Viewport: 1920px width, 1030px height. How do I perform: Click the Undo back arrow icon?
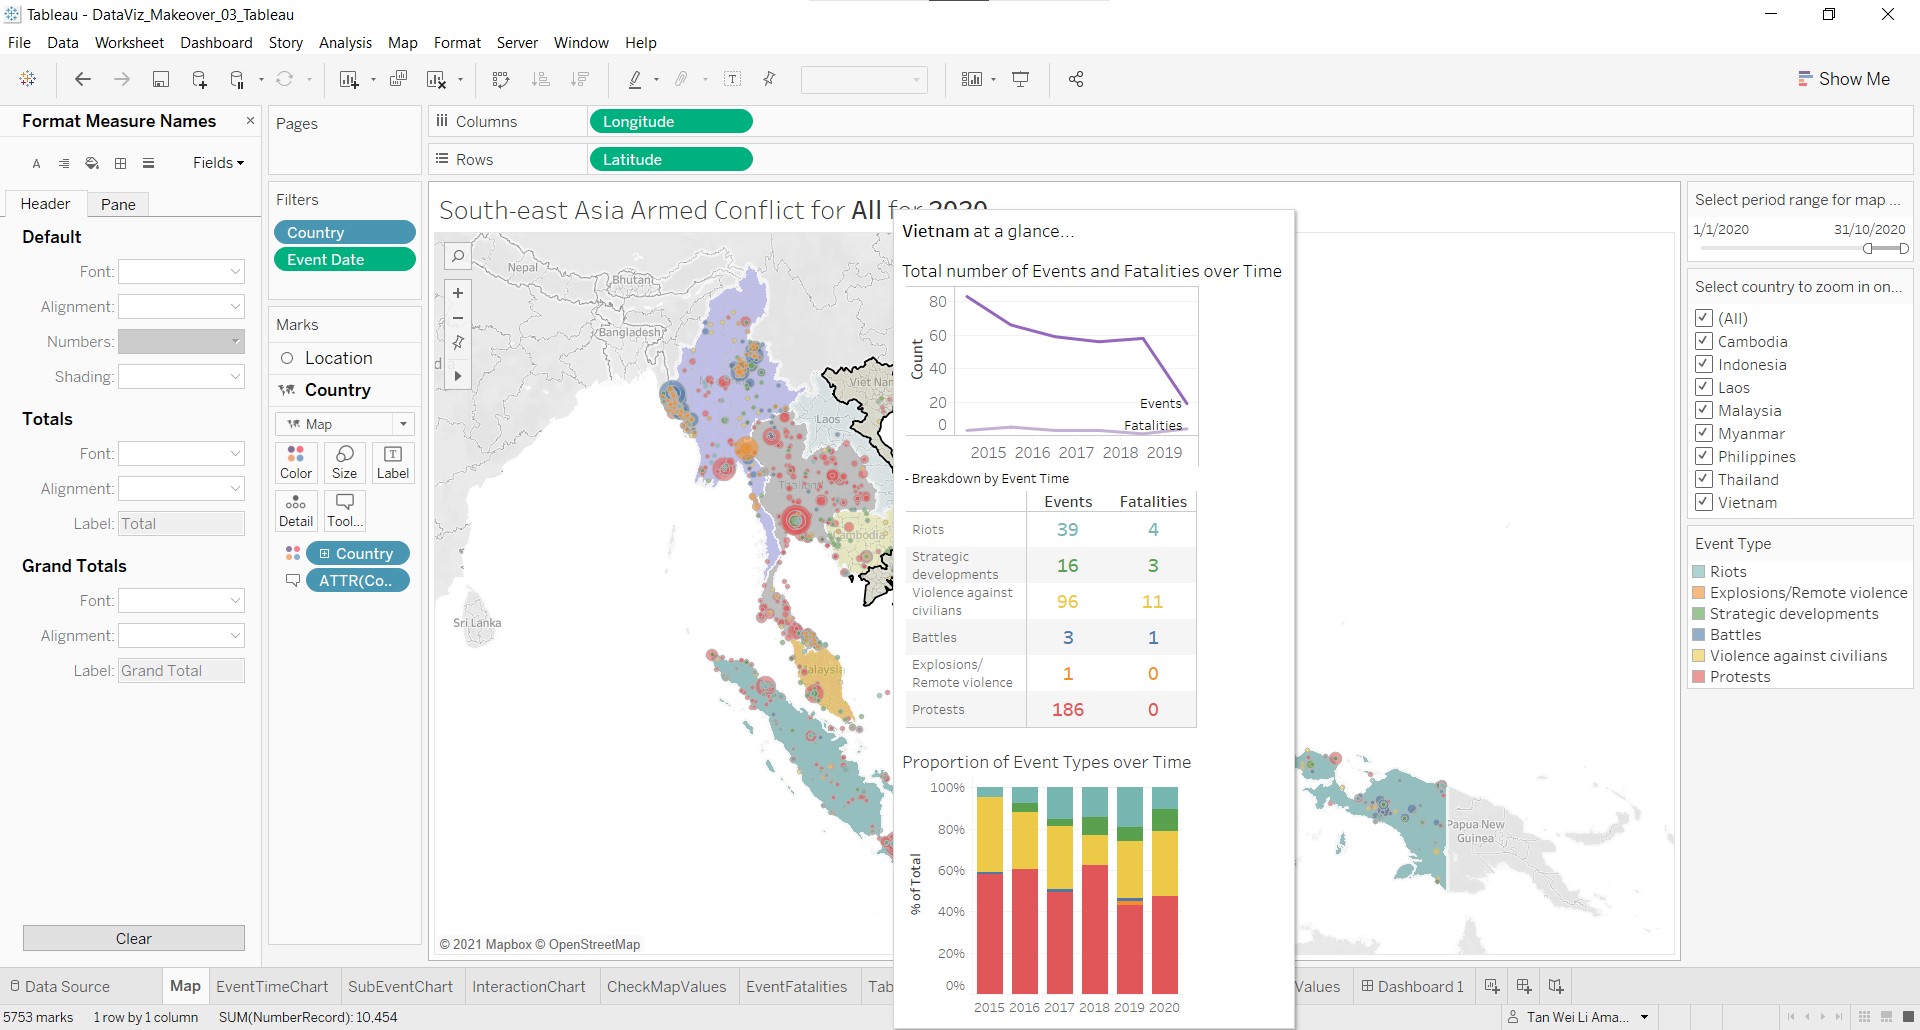(x=83, y=80)
